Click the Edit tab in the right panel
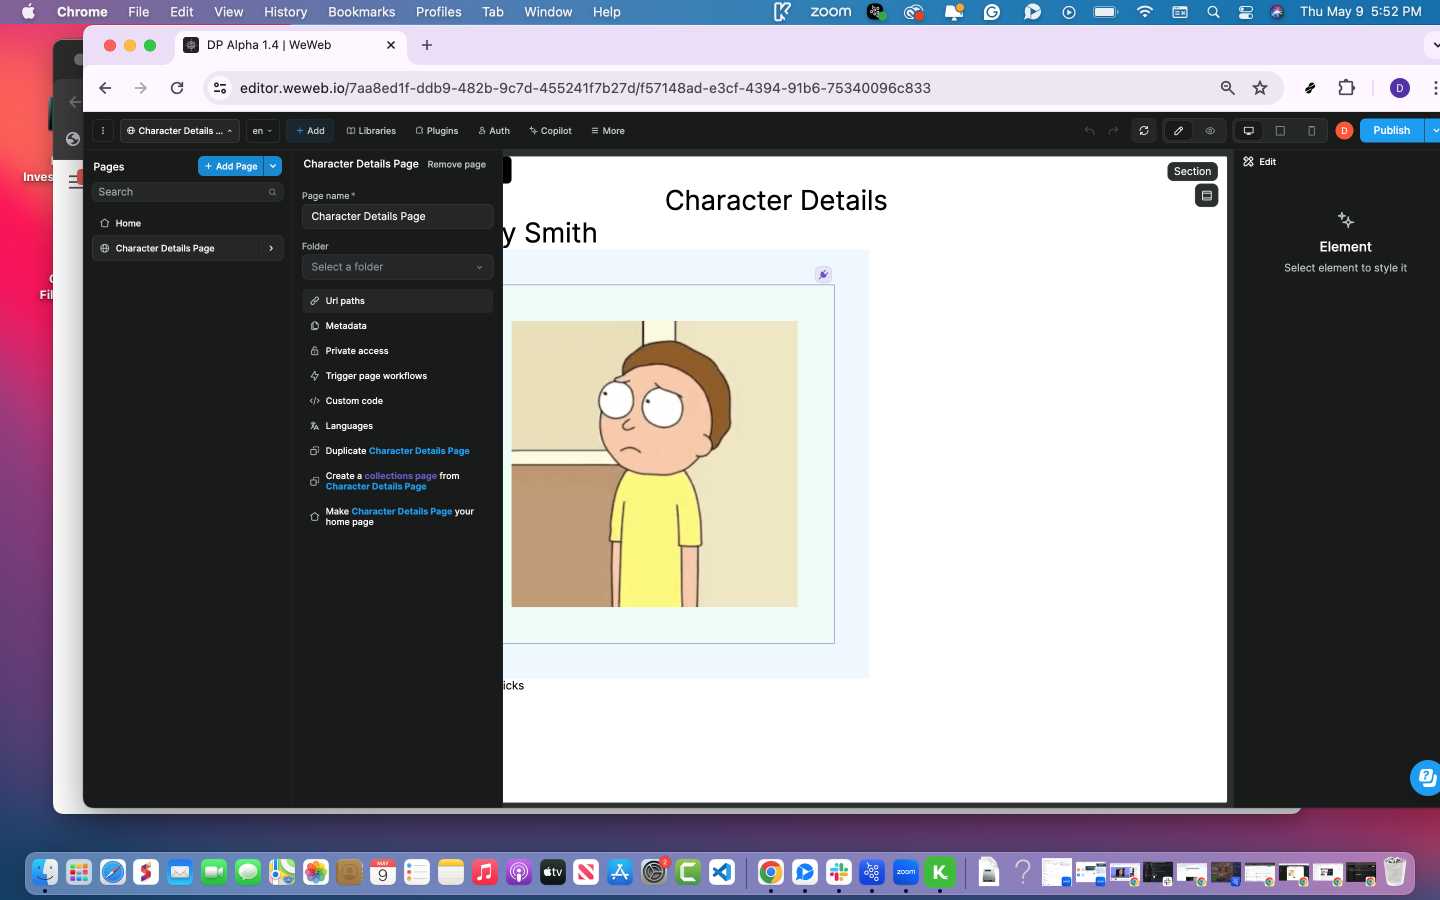The height and width of the screenshot is (900, 1440). click(x=1260, y=162)
